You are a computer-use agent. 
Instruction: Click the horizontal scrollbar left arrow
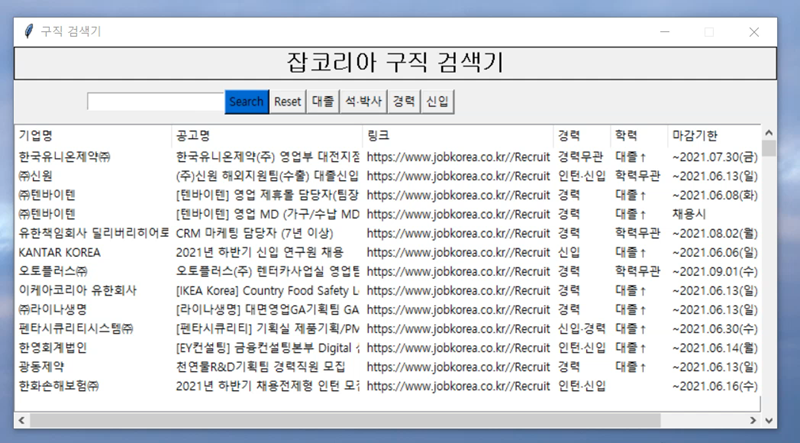(x=21, y=420)
